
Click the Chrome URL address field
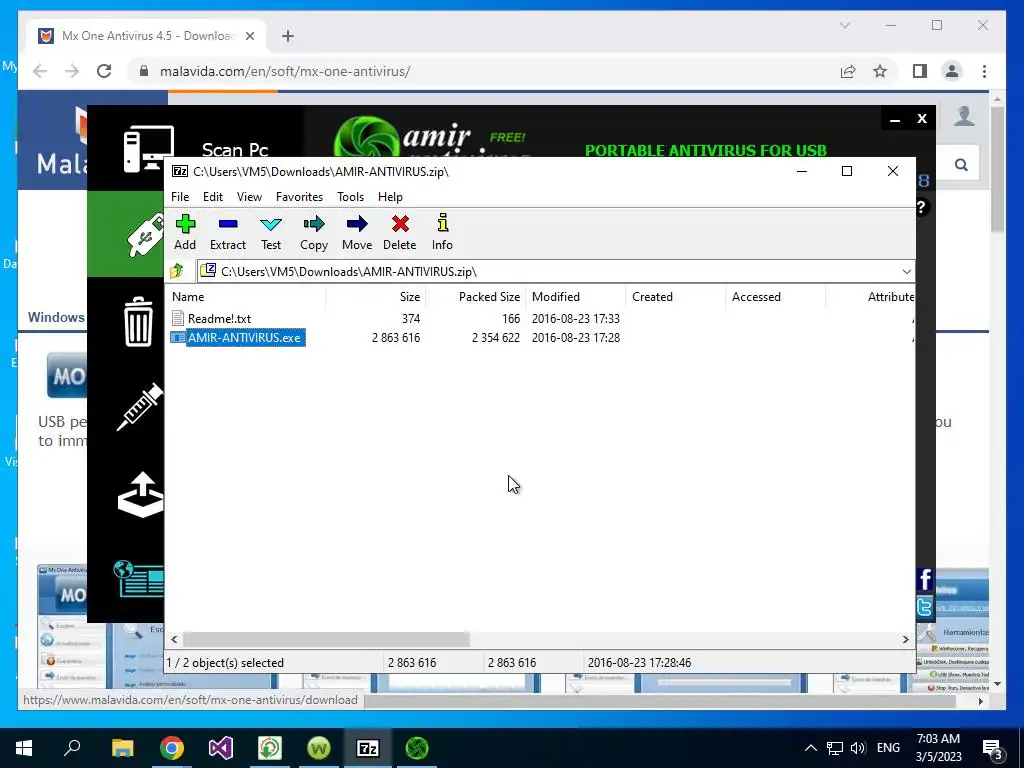[481, 71]
